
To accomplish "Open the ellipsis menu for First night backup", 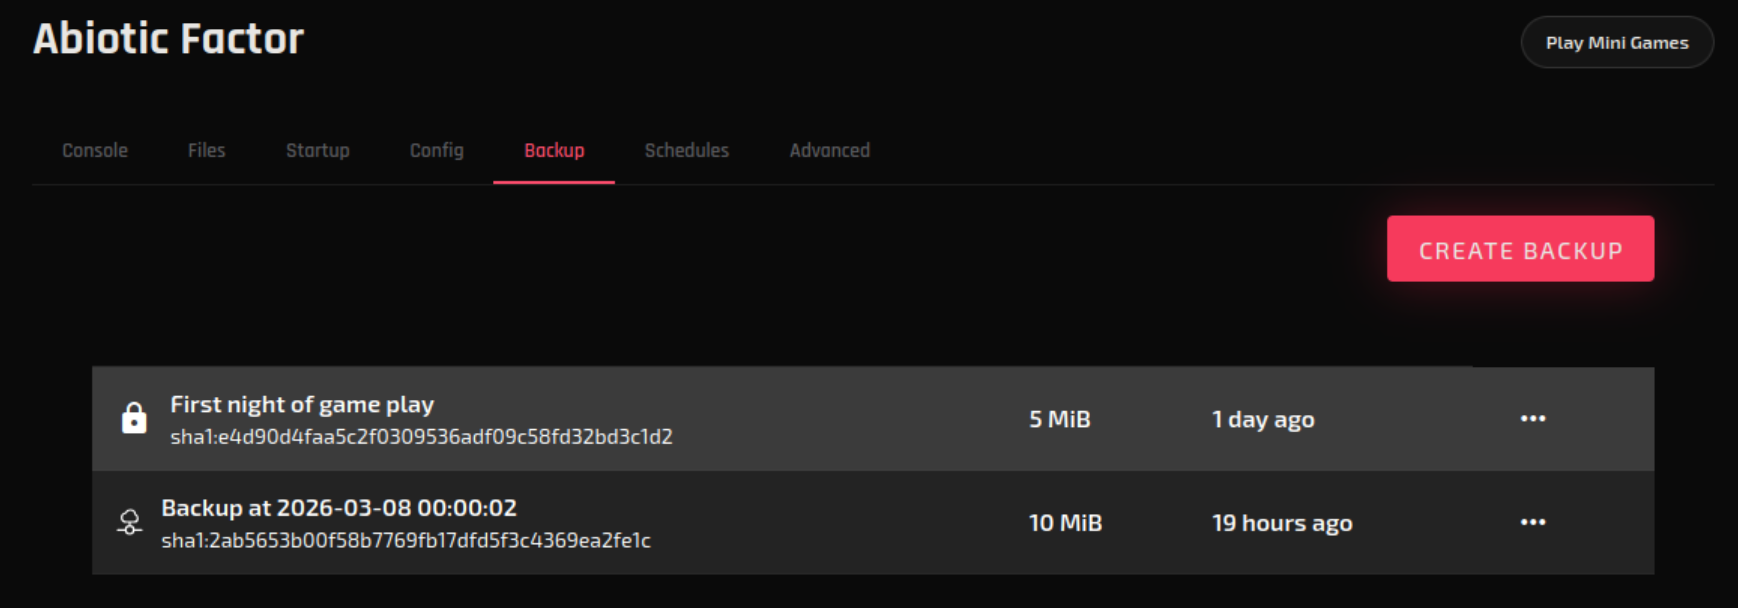I will point(1534,419).
